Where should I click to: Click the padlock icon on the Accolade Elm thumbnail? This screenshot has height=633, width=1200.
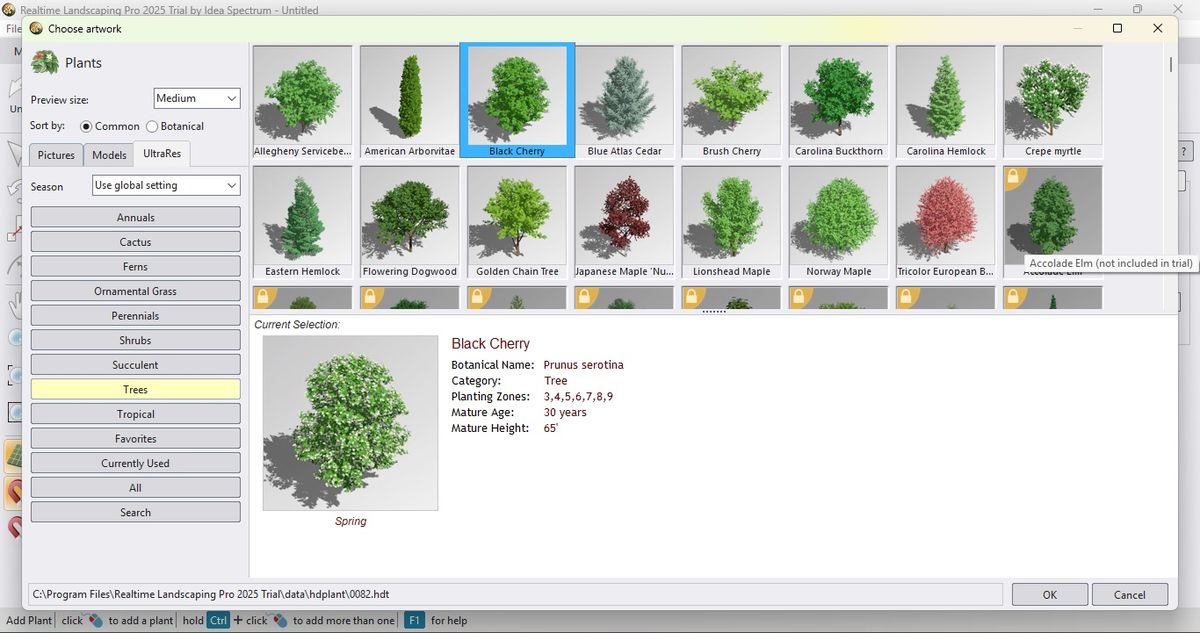pyautogui.click(x=1014, y=176)
